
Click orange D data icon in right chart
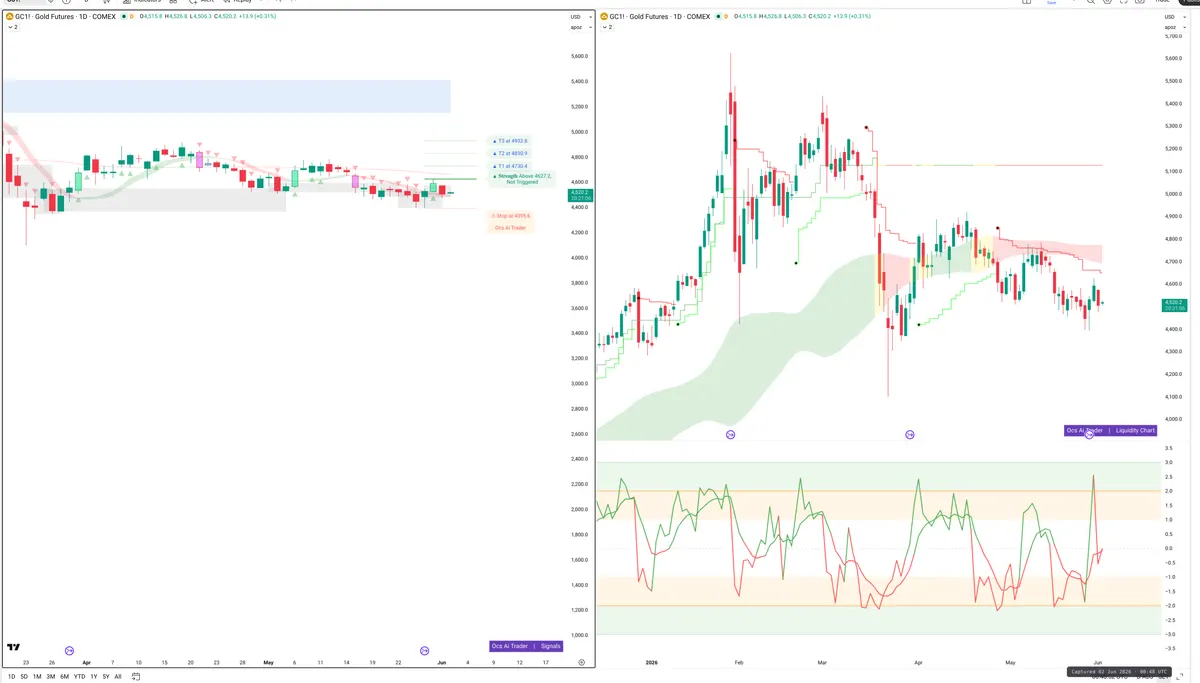point(728,17)
